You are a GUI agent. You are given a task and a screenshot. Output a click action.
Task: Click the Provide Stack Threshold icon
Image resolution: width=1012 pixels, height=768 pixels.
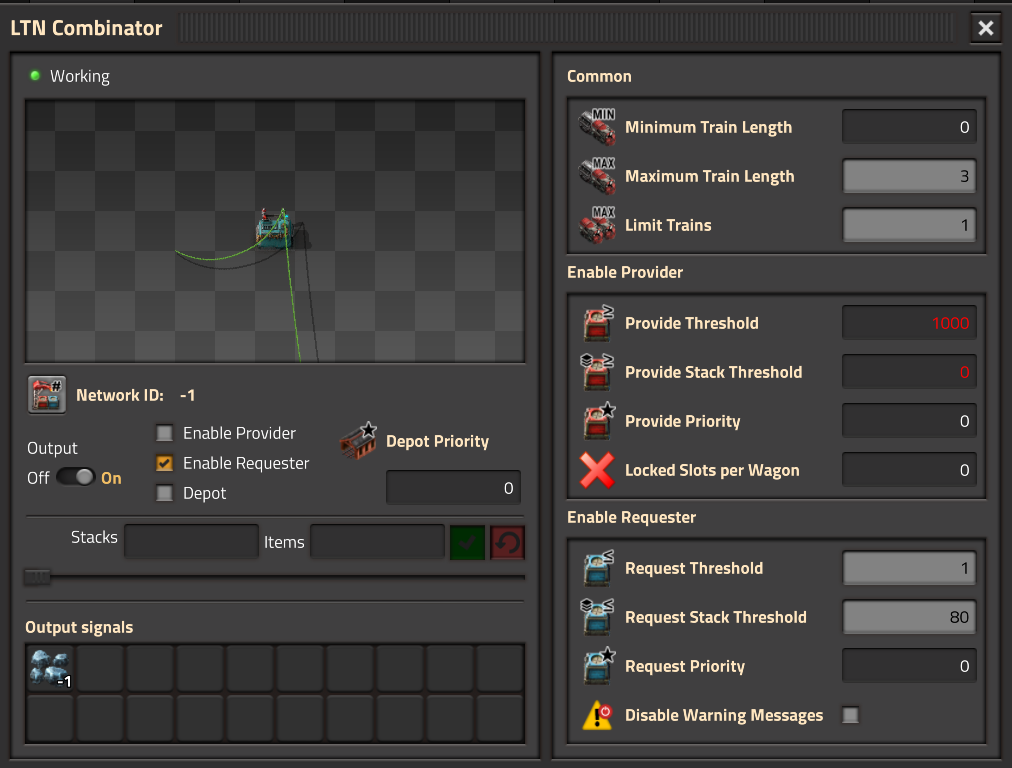(x=597, y=372)
